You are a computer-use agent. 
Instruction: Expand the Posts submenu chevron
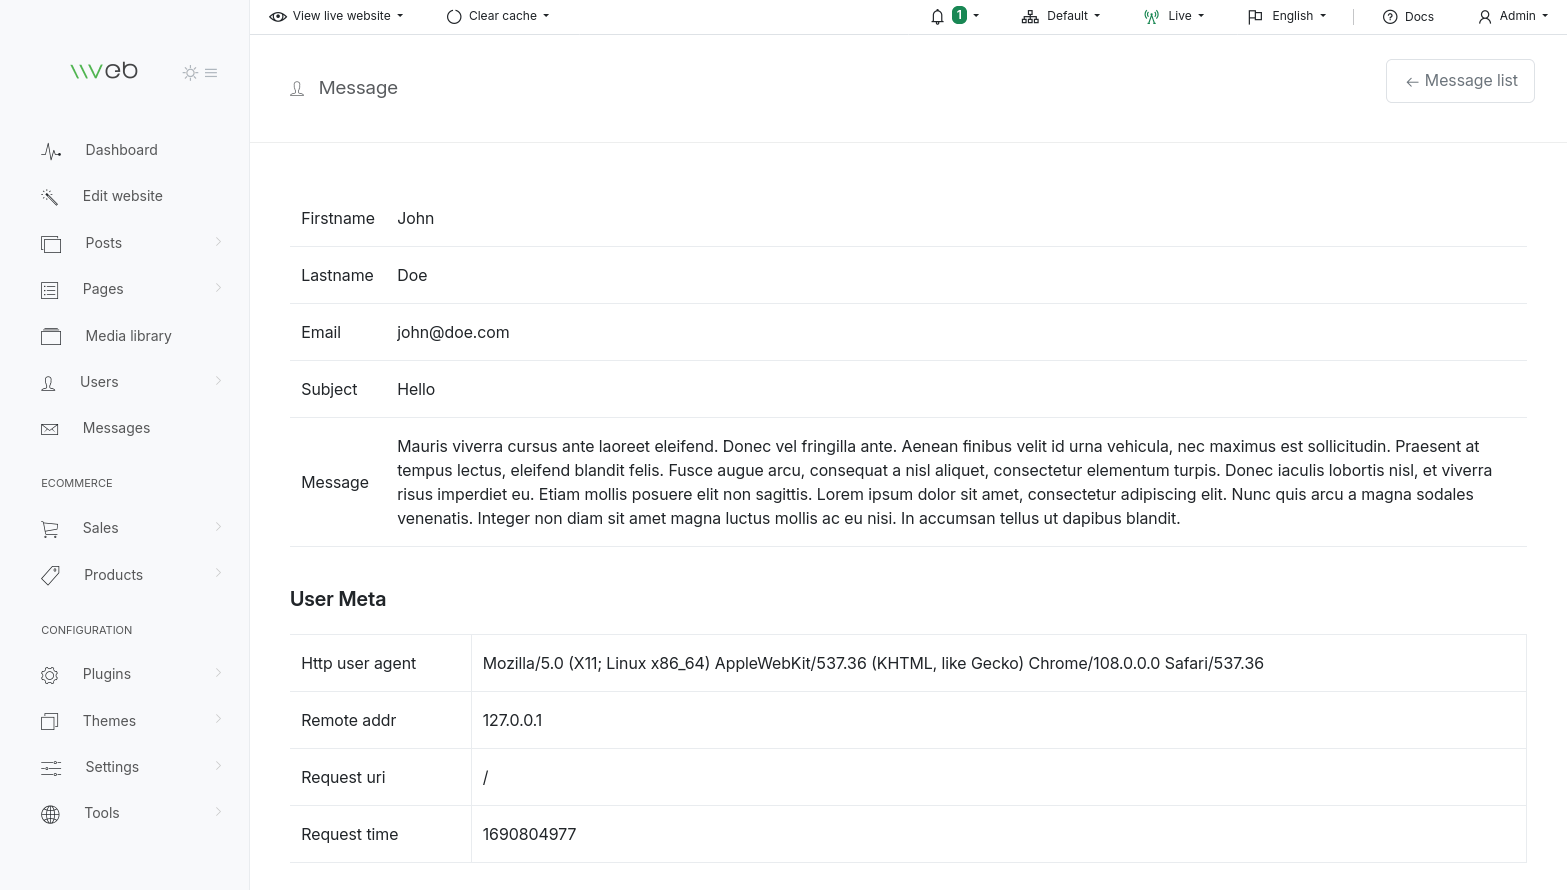(218, 242)
